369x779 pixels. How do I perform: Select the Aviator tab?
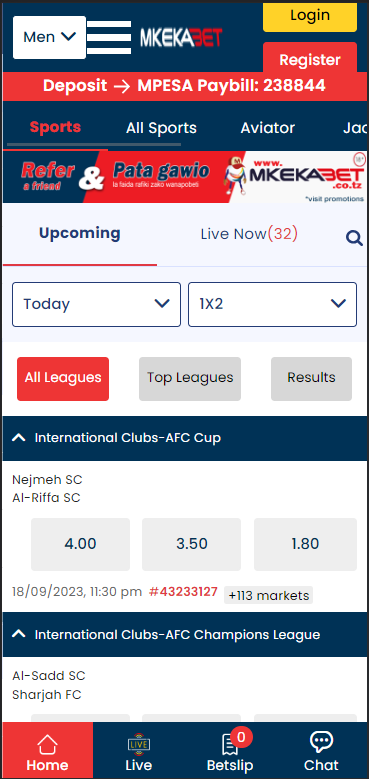pyautogui.click(x=268, y=128)
